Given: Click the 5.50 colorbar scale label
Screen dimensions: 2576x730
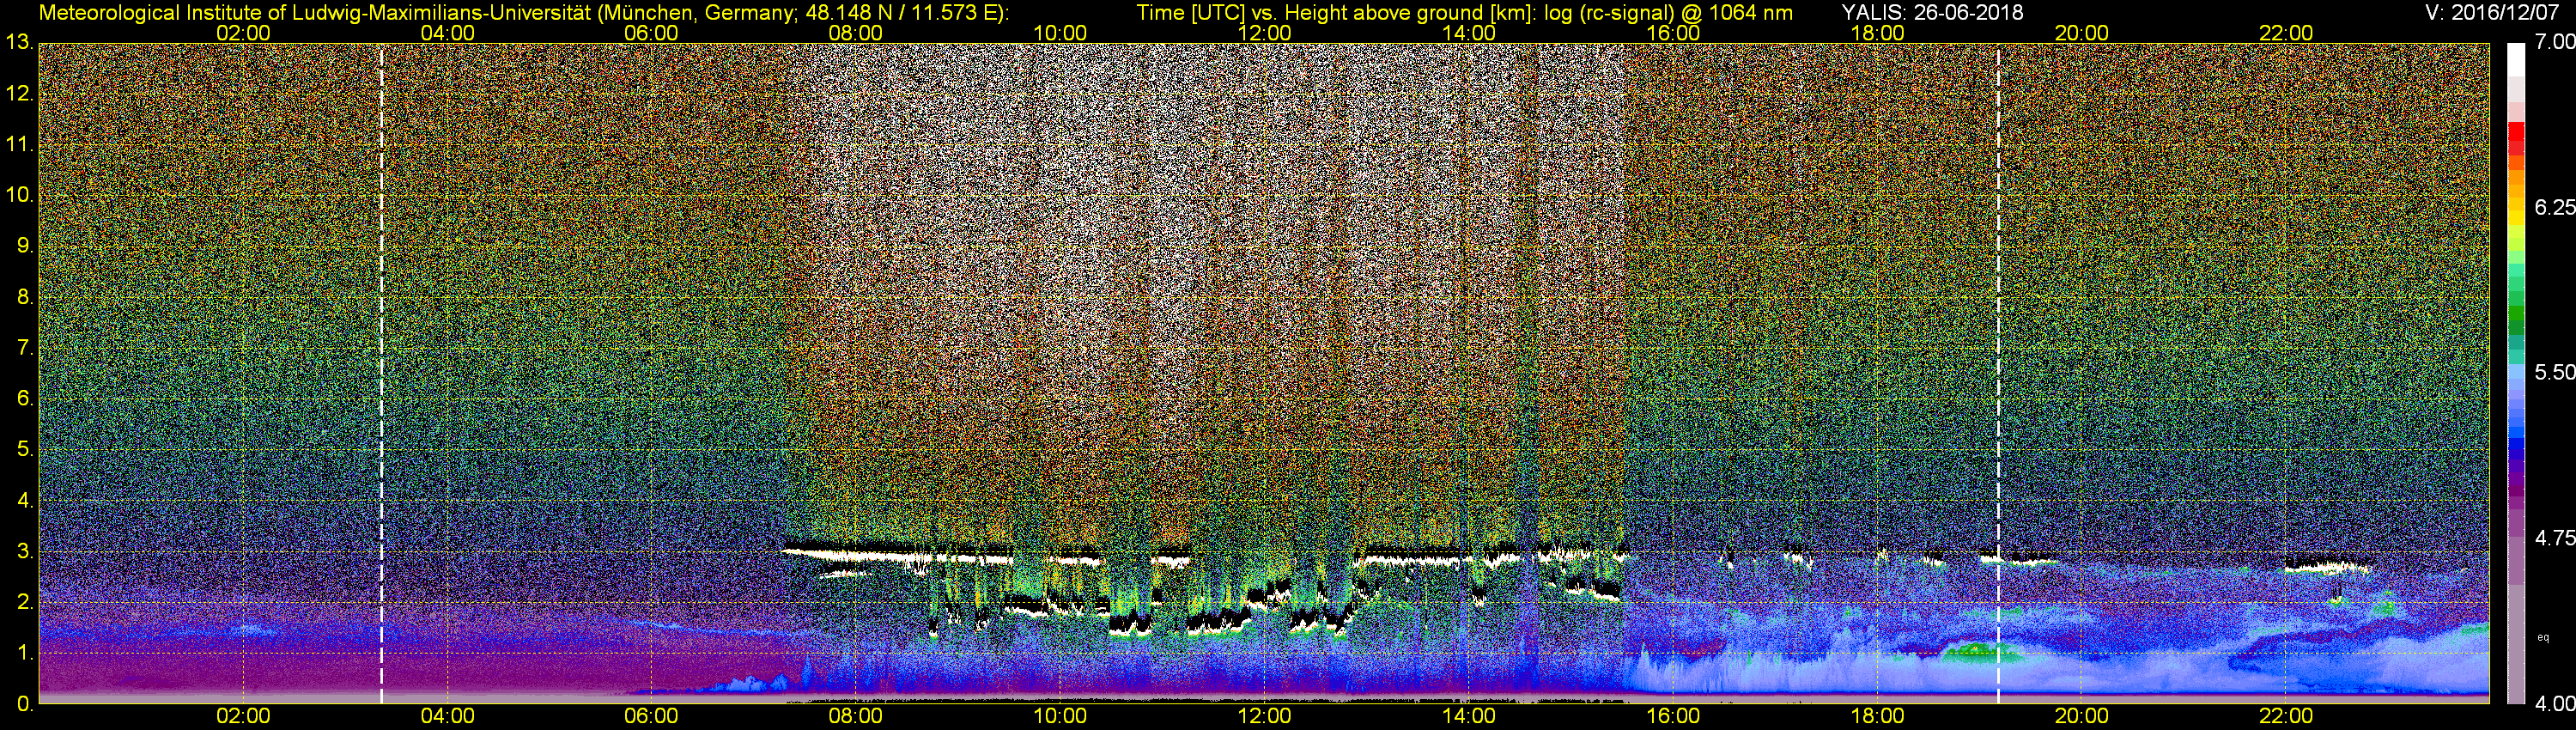Looking at the screenshot, I should (2554, 372).
